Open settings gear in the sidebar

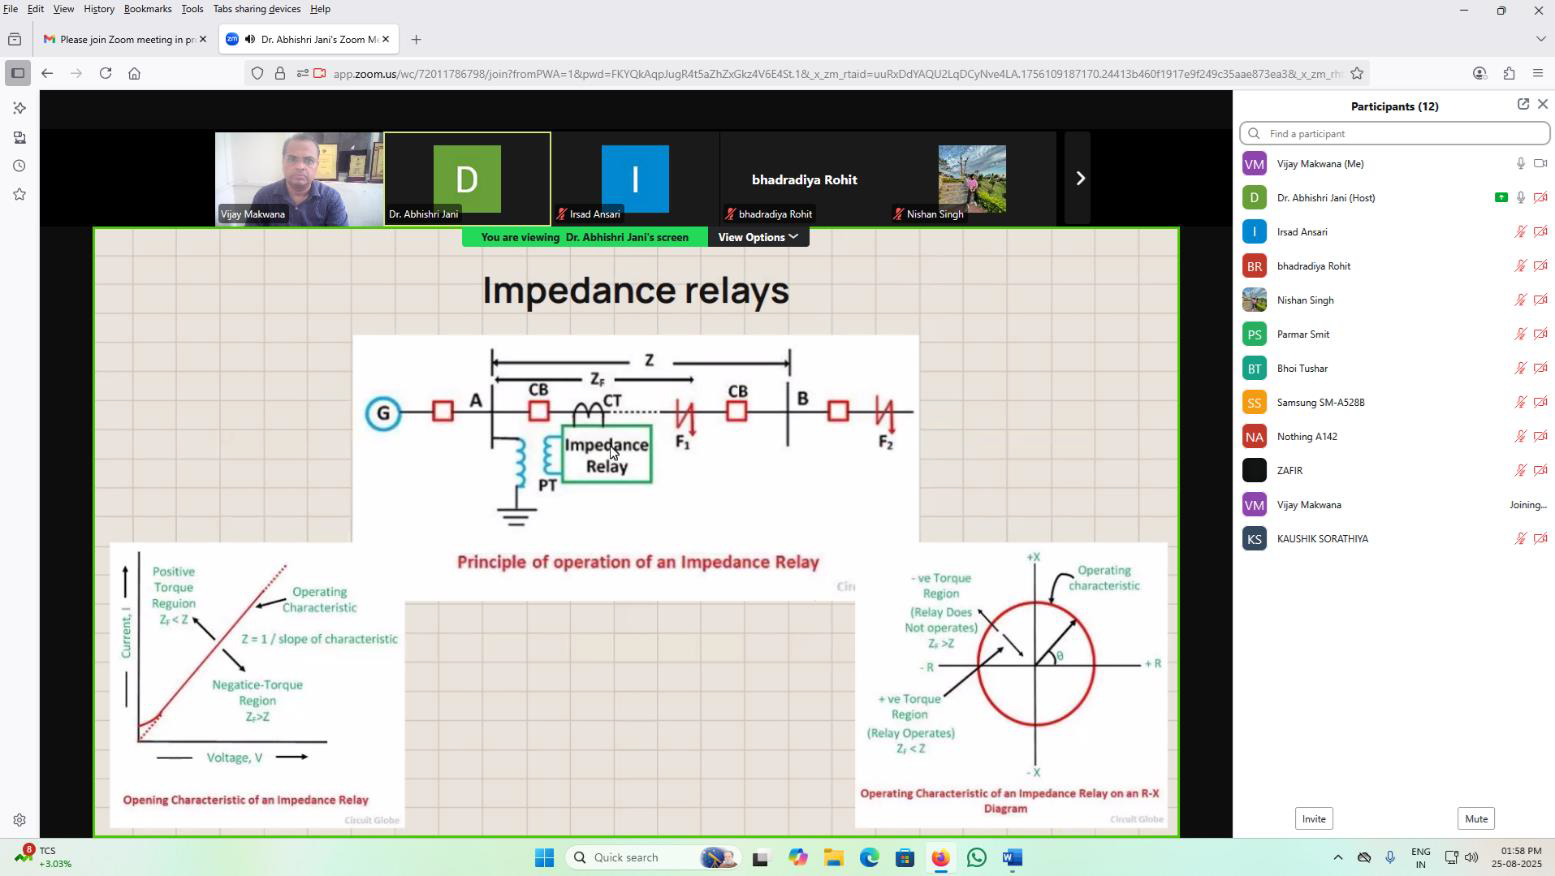pos(19,820)
